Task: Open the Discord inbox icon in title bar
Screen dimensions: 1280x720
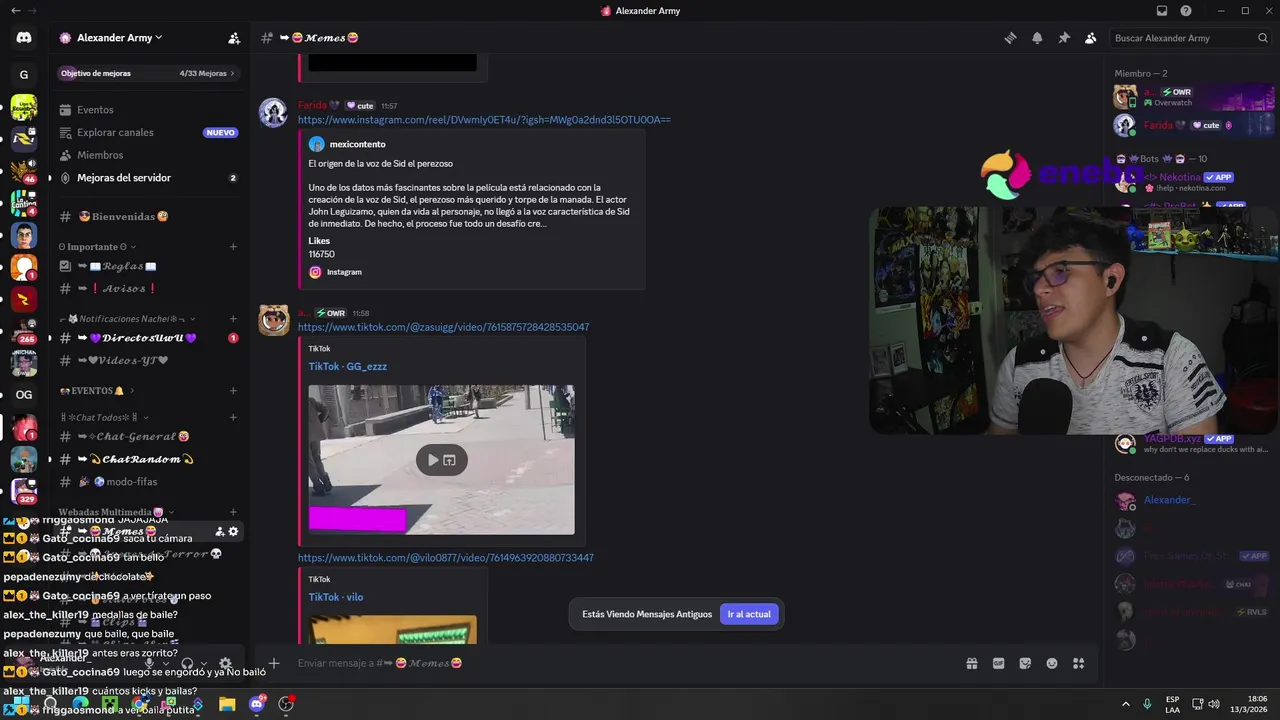Action: click(x=1162, y=11)
